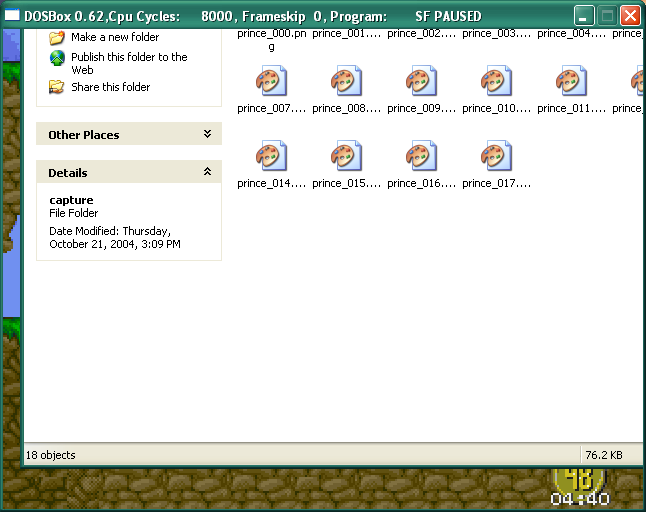Click the Make a new folder icon
The width and height of the screenshot is (646, 512).
pos(57,37)
